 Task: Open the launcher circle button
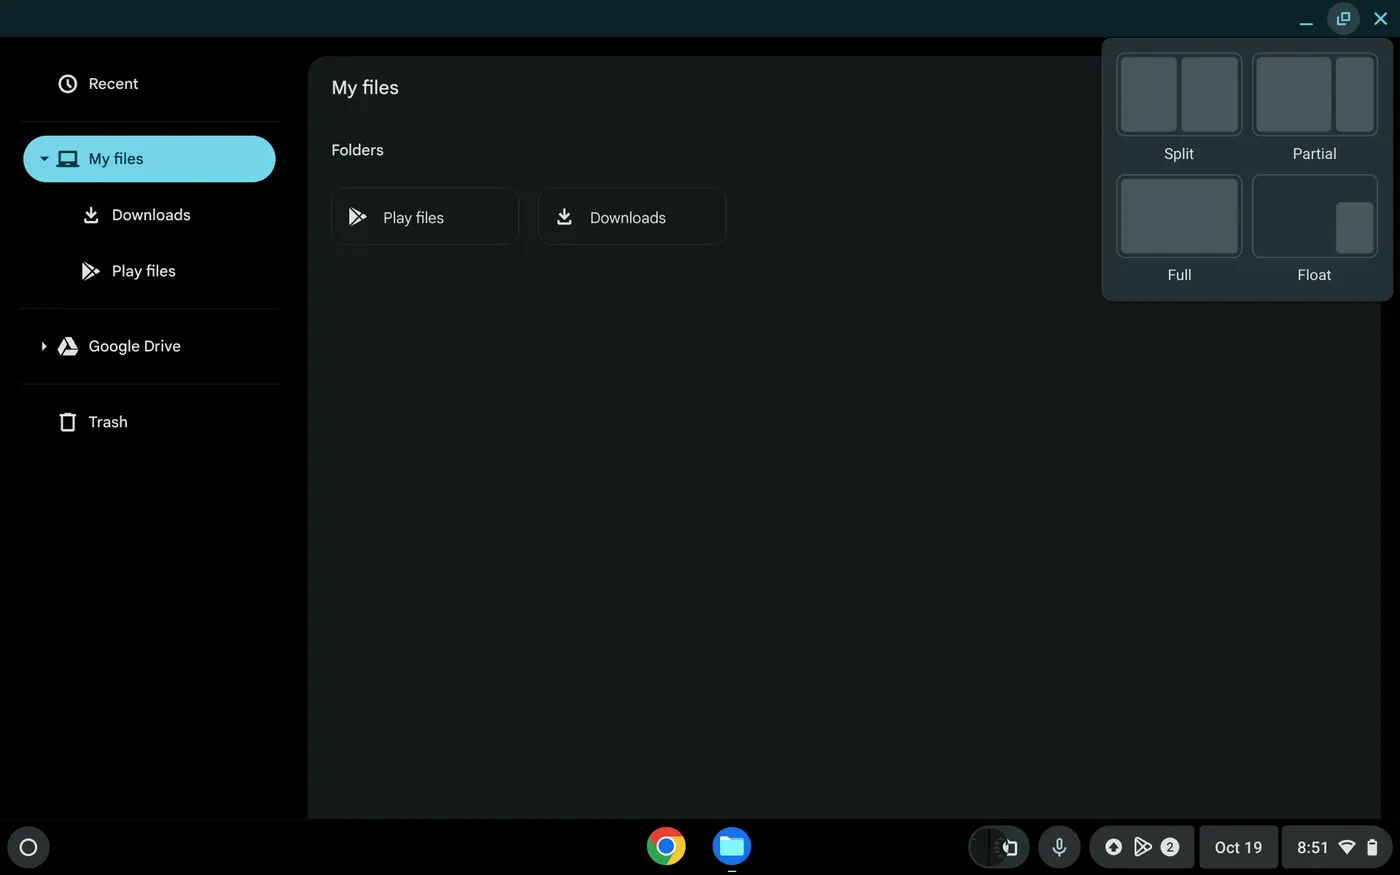pyautogui.click(x=28, y=847)
